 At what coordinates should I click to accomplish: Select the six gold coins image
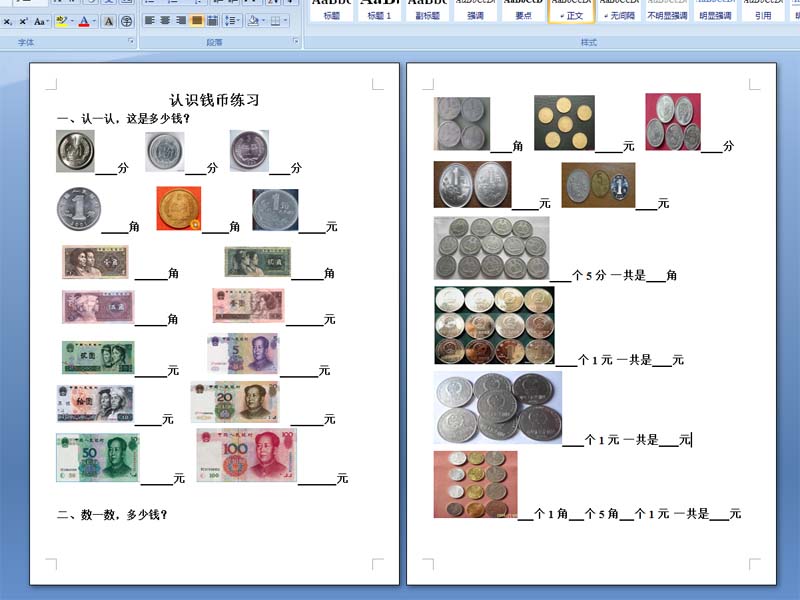pyautogui.click(x=564, y=122)
